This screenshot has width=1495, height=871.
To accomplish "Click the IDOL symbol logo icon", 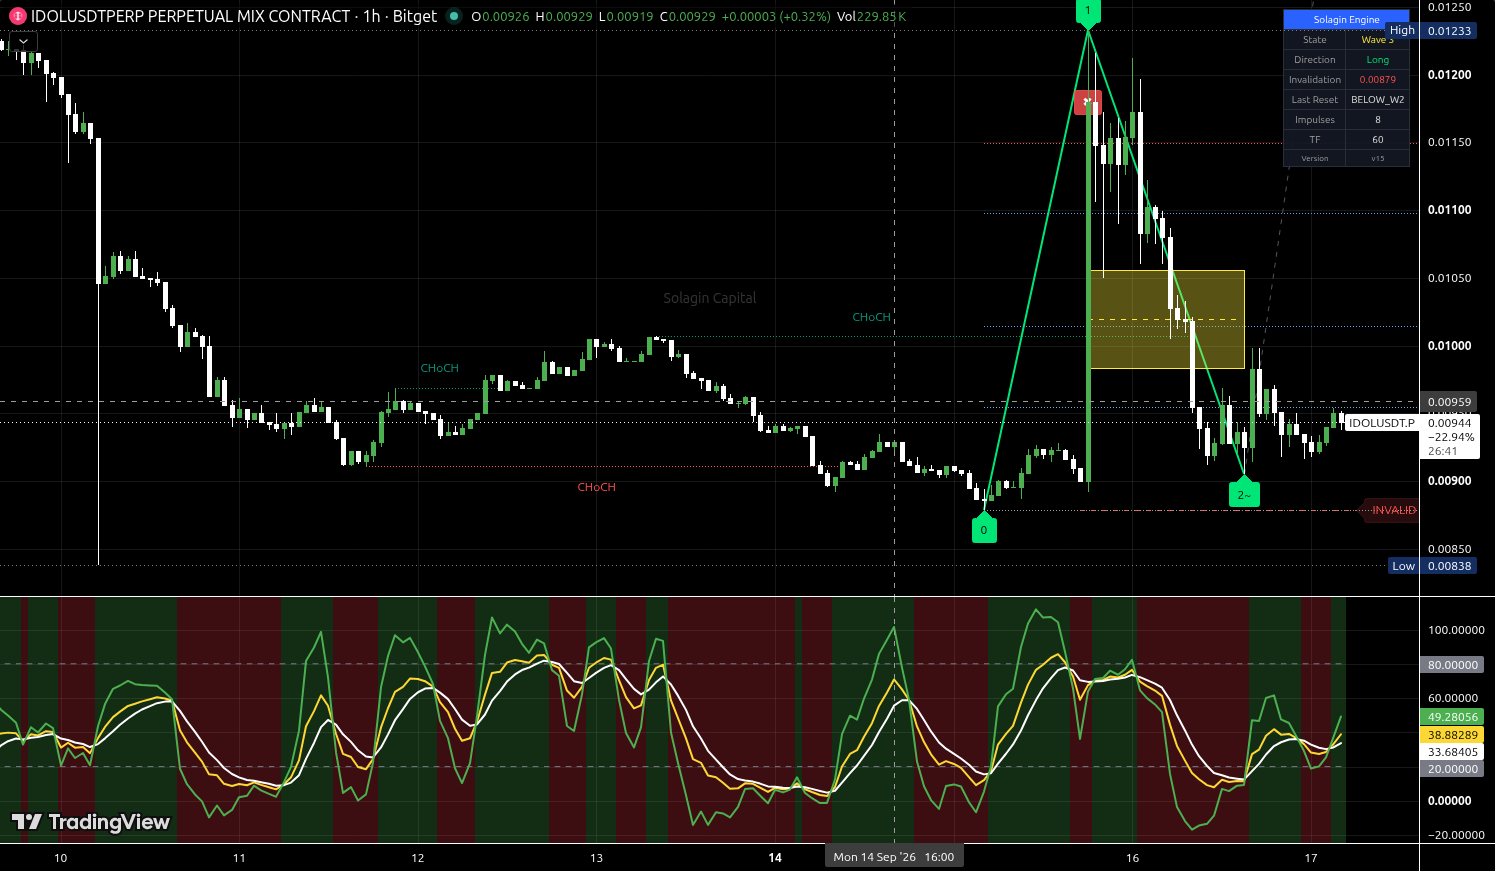I will click(x=17, y=16).
